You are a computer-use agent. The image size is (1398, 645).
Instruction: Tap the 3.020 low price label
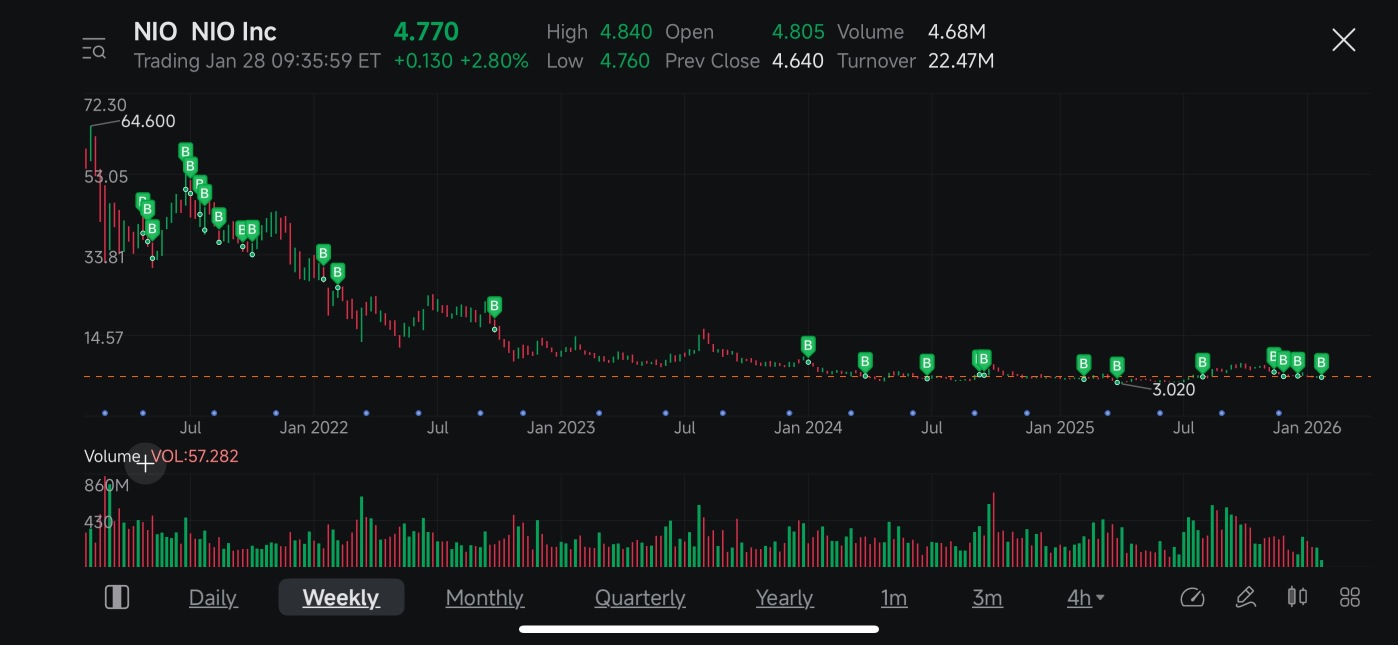pos(1174,390)
